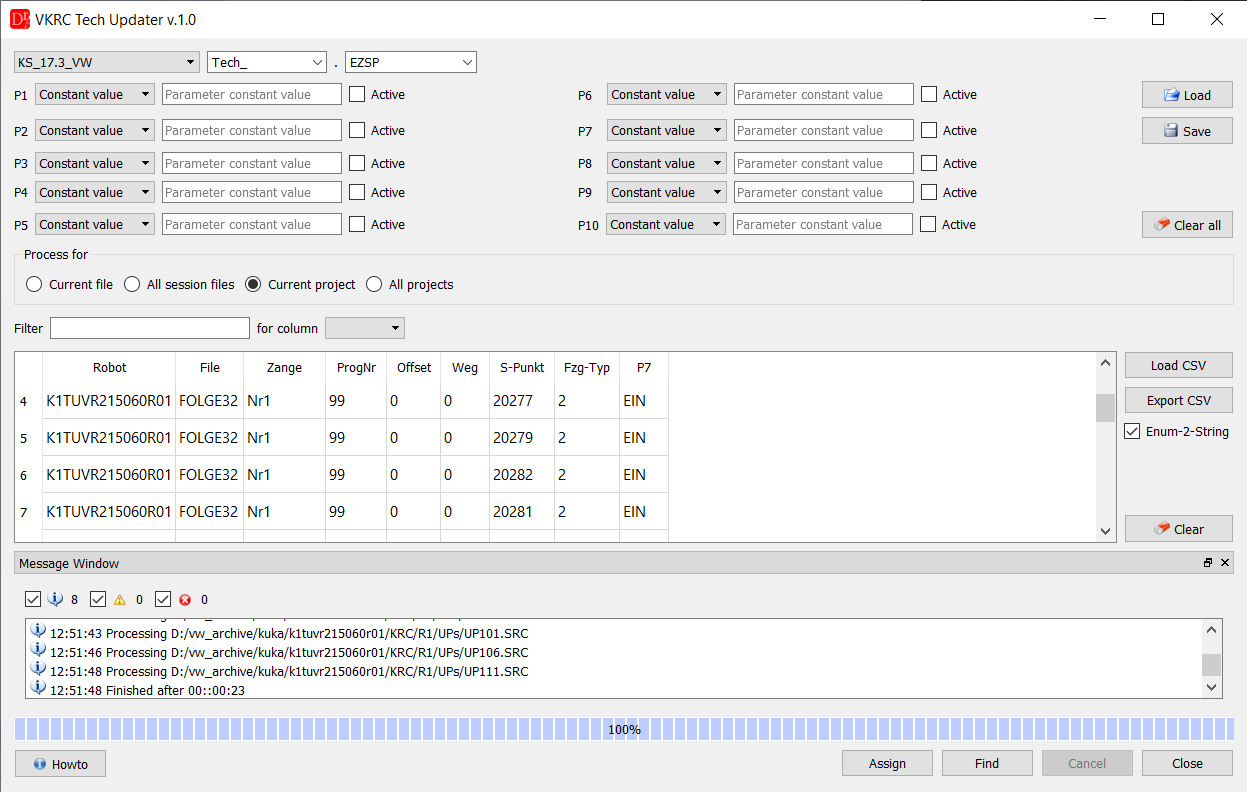
Task: Select the S-Punkt cell 20279
Action: (x=522, y=438)
